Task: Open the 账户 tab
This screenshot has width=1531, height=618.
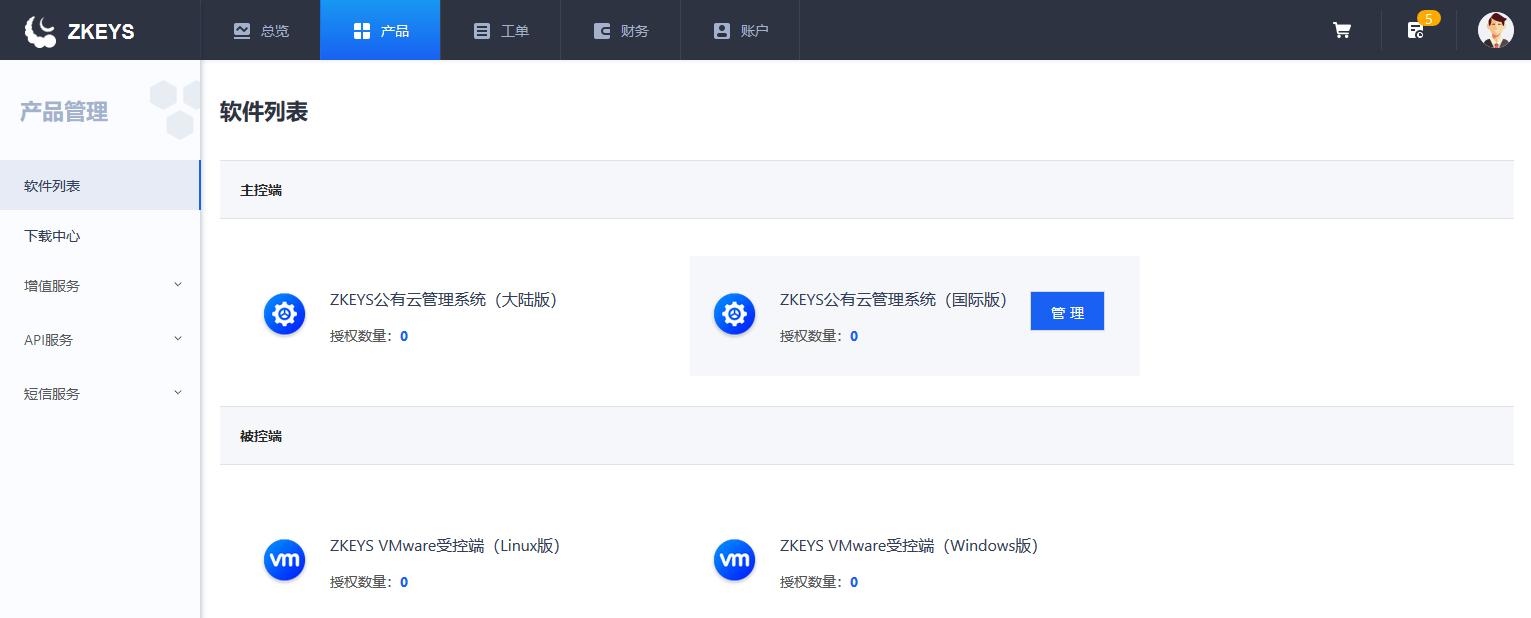Action: point(740,30)
